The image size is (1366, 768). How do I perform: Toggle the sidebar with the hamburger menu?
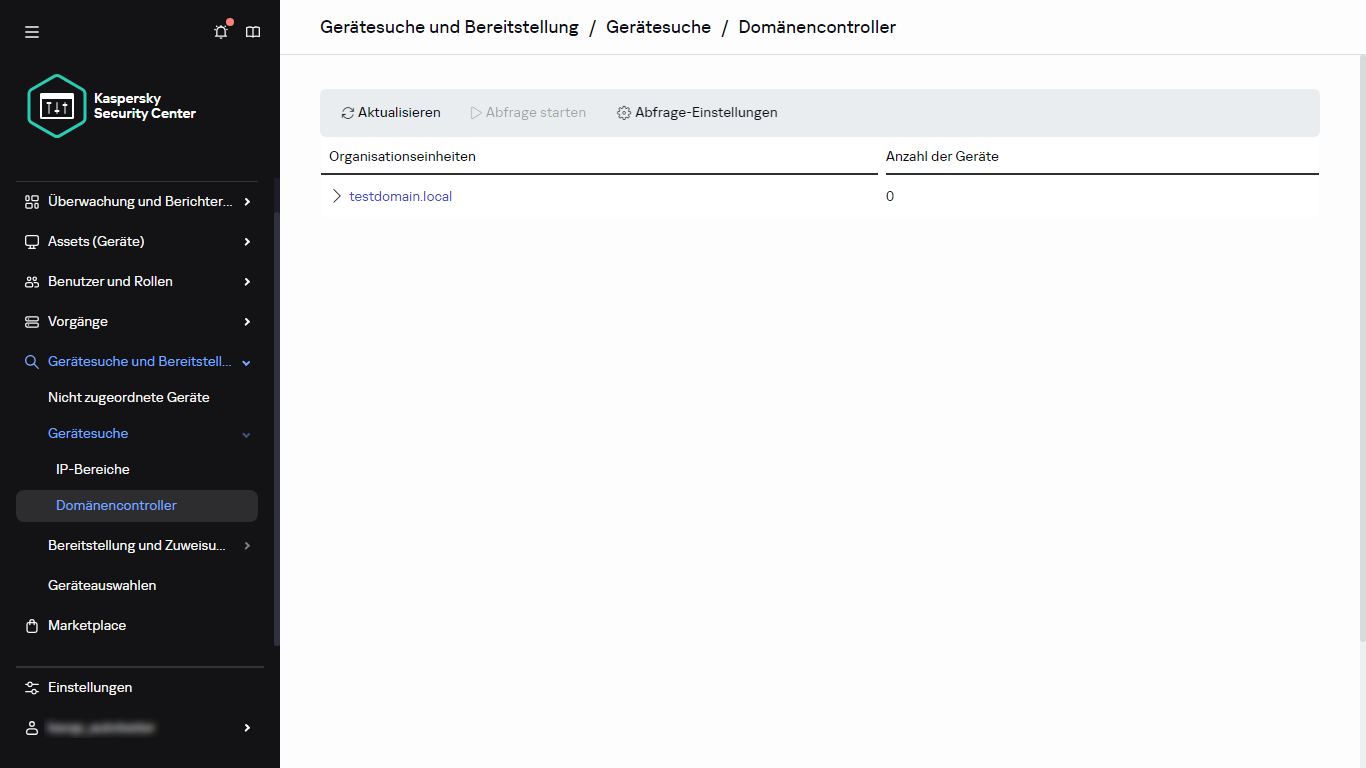[x=31, y=31]
